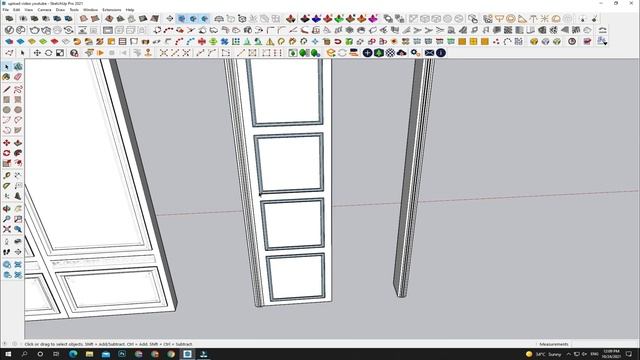The image size is (640, 360).
Task: Click the dark circle plus icon
Action: click(x=367, y=53)
